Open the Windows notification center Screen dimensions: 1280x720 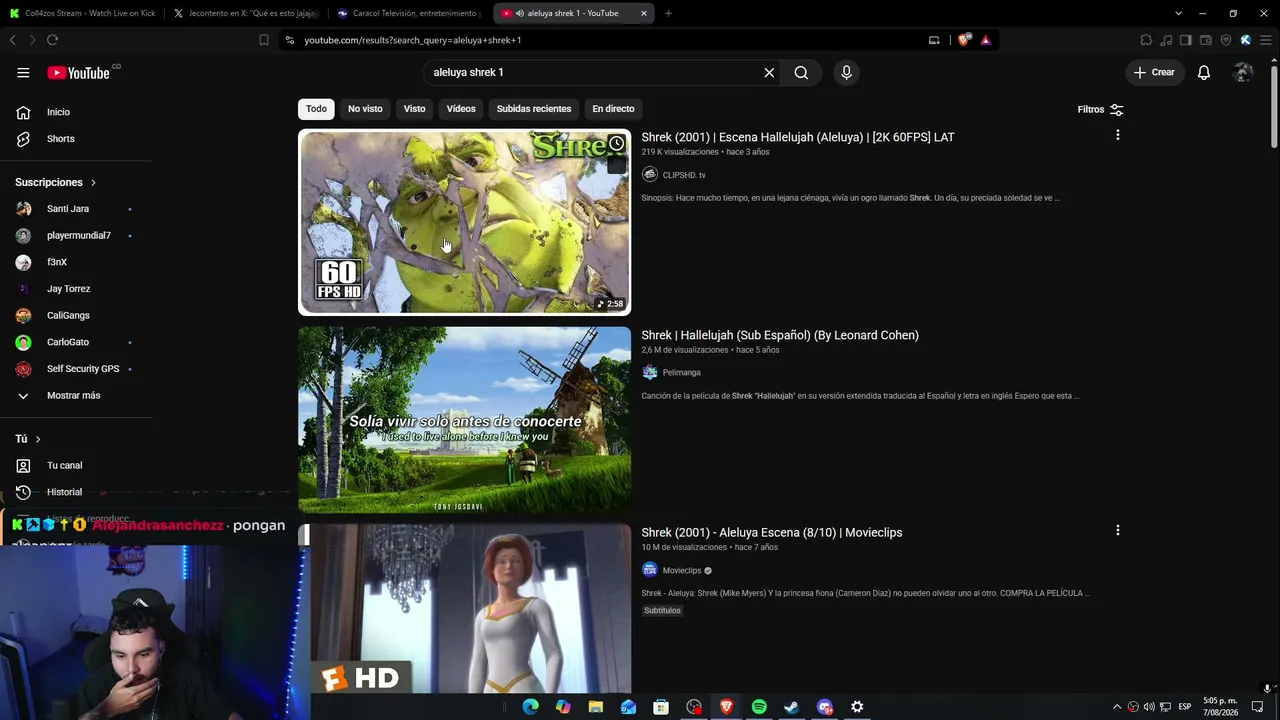(1258, 707)
